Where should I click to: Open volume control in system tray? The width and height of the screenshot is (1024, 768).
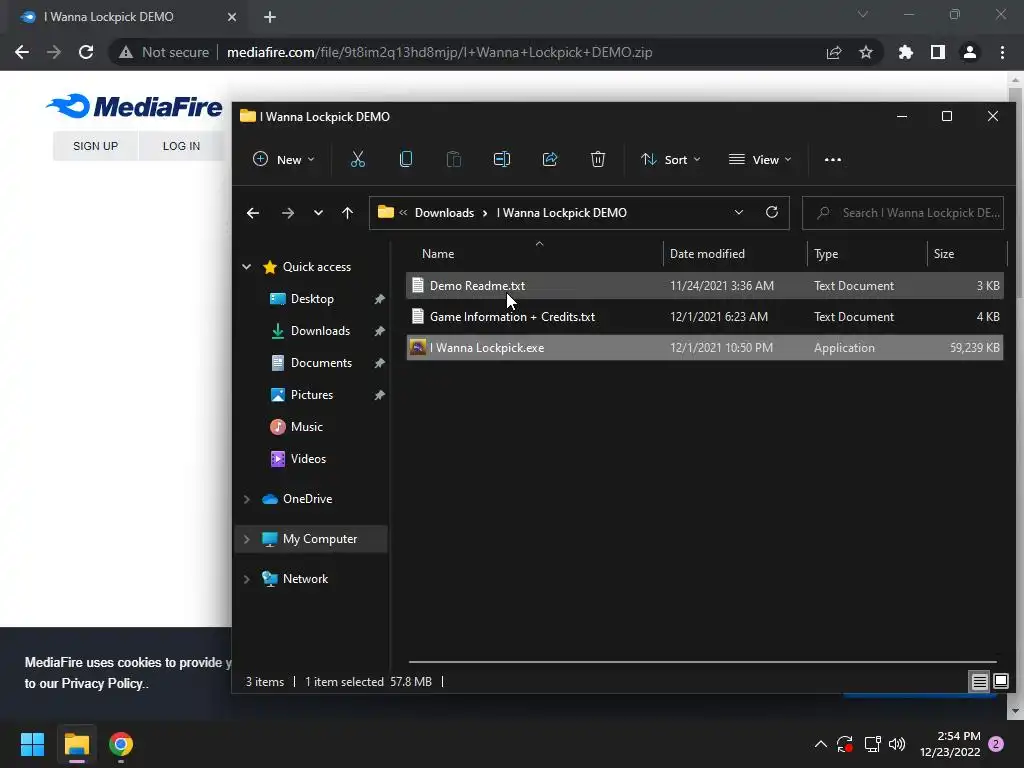(x=897, y=744)
